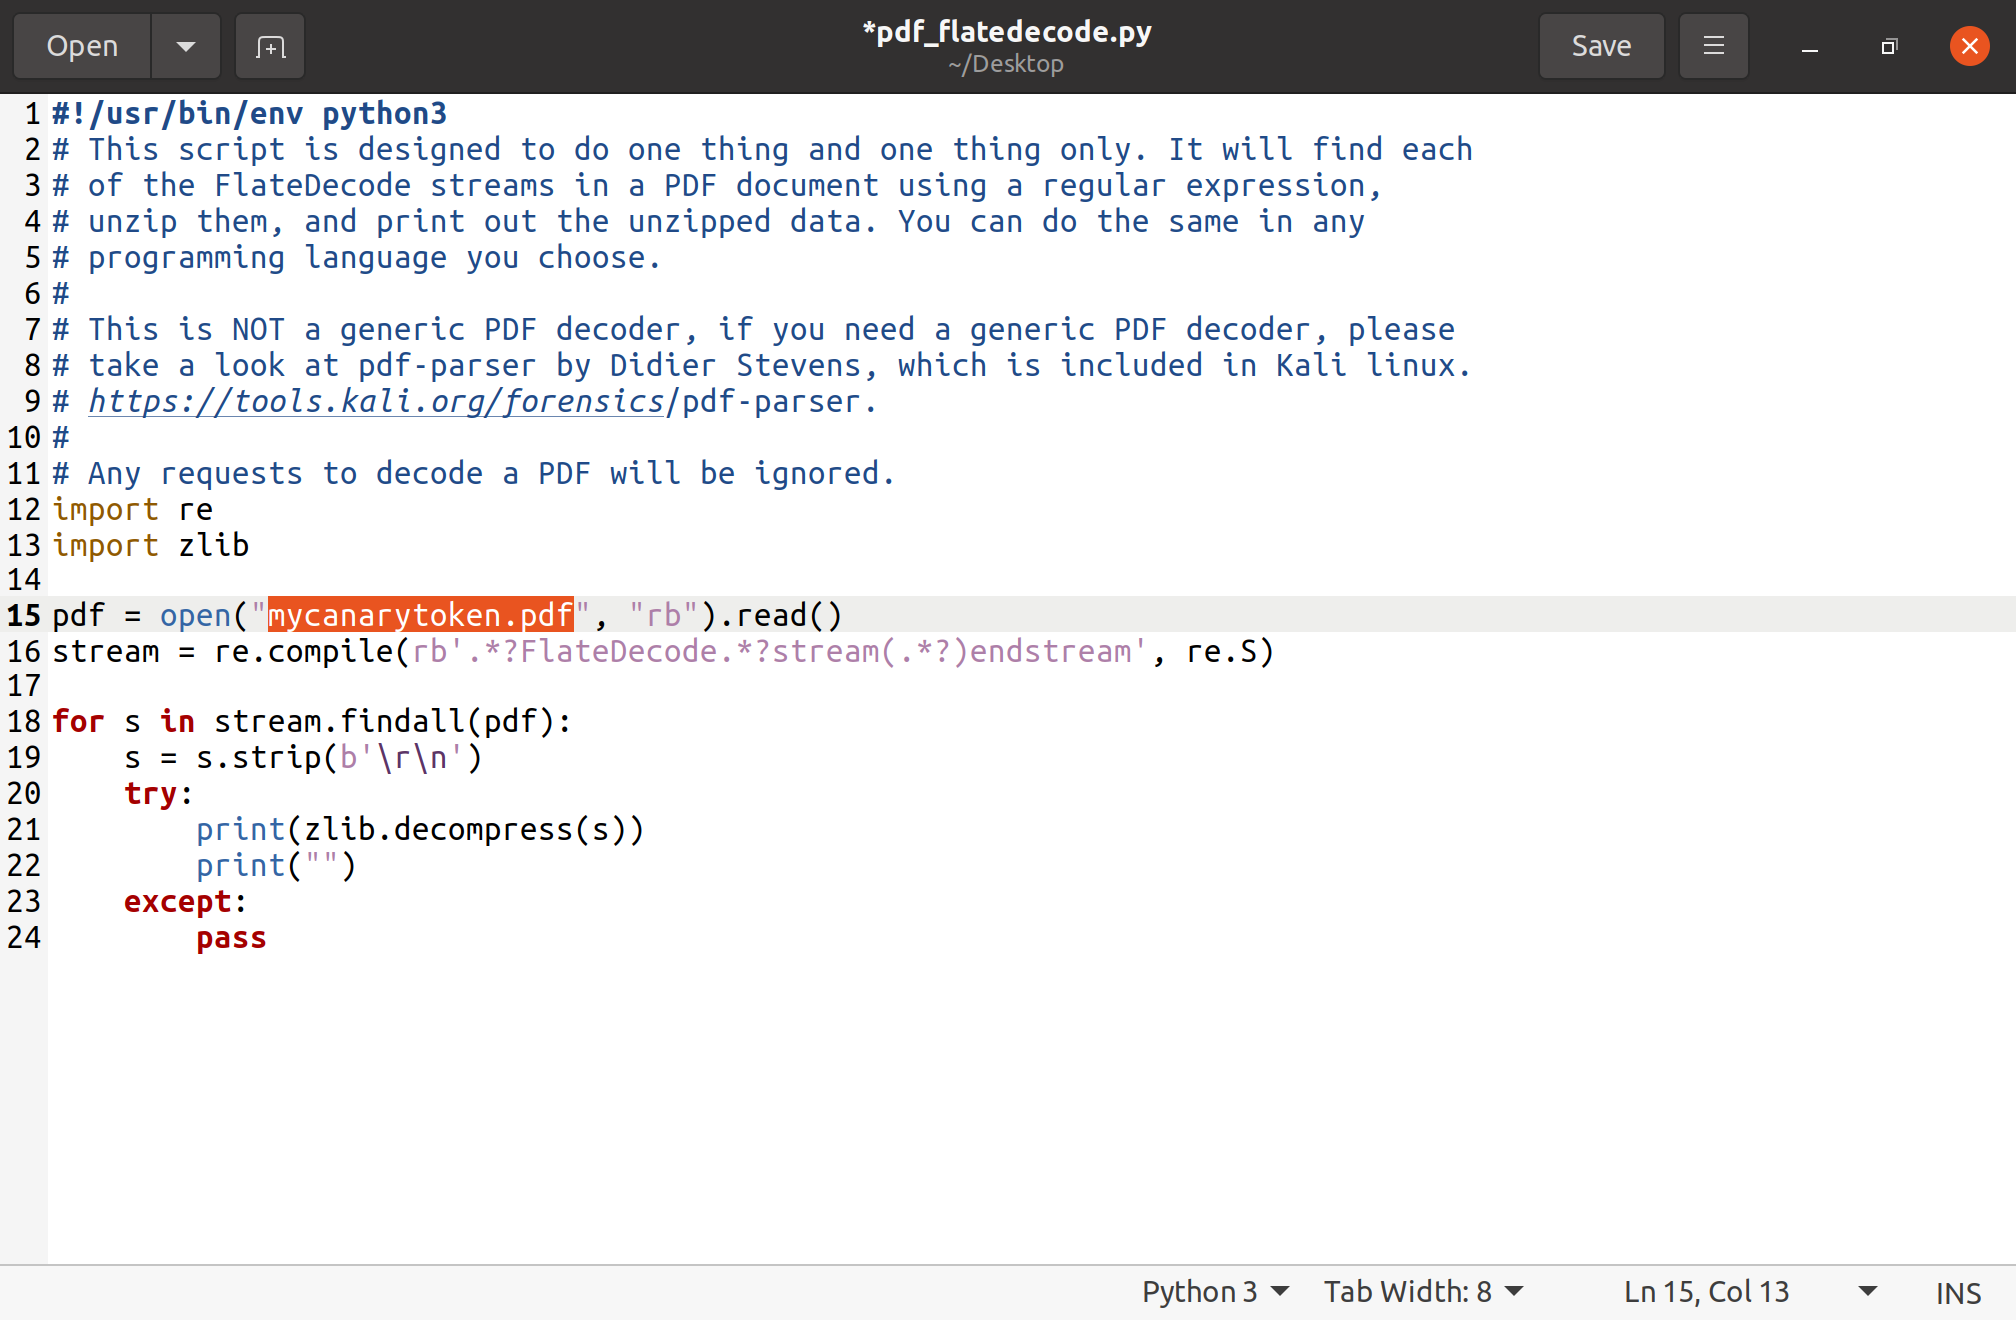
Task: Toggle the INS insert mode indicator
Action: 1958,1293
